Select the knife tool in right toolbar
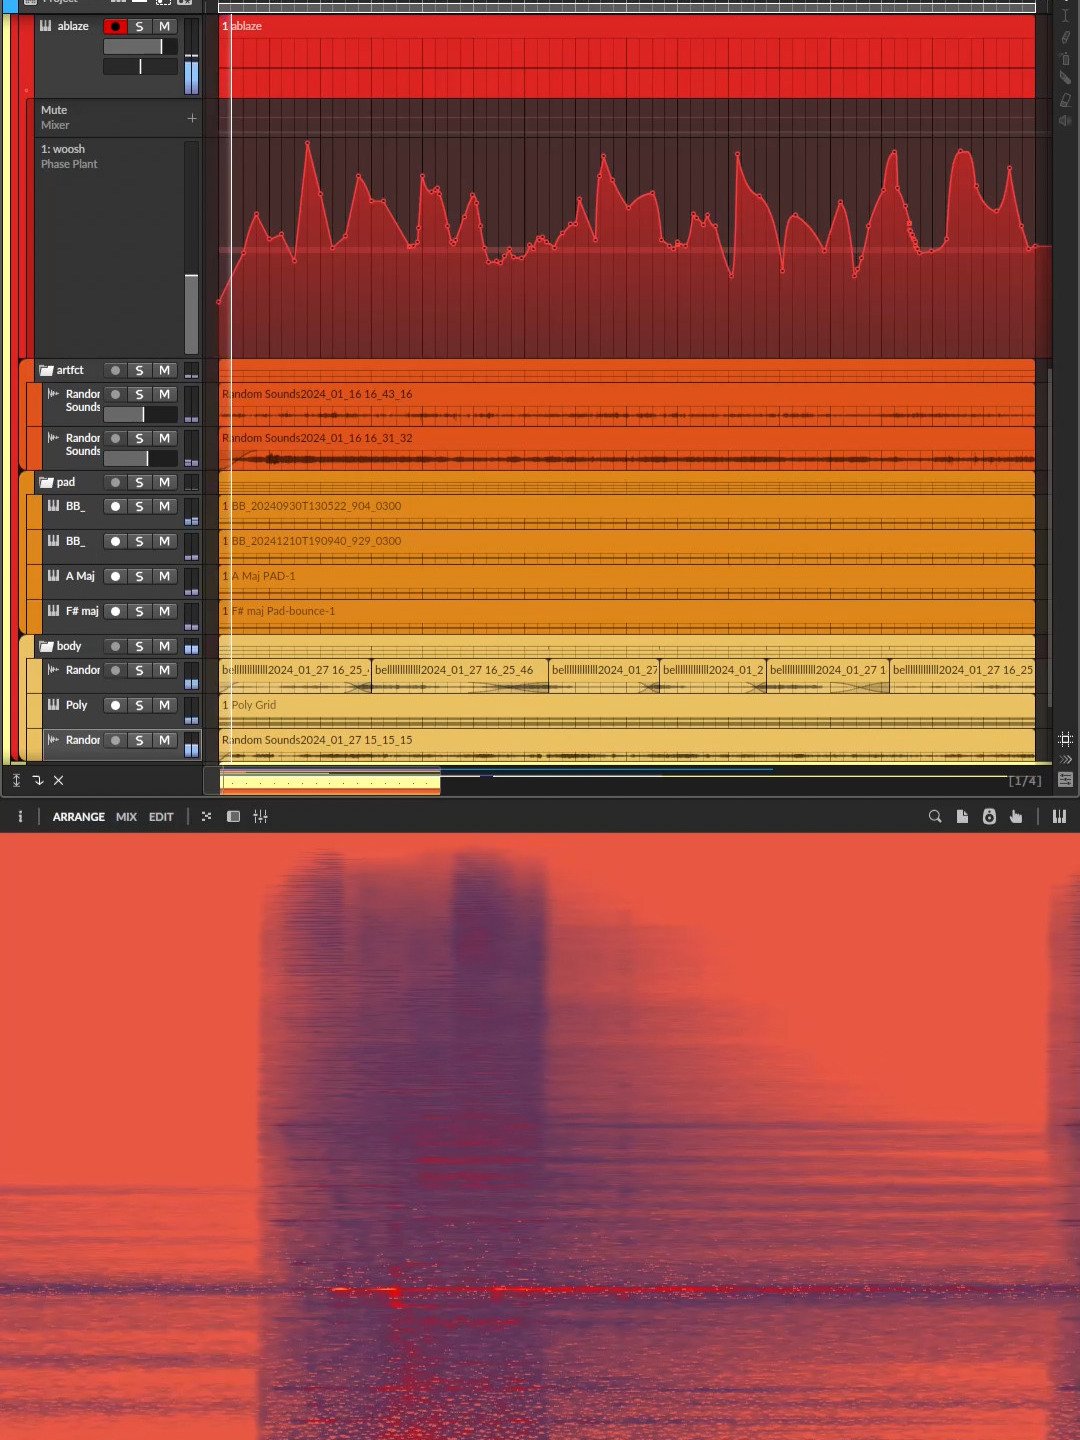Screen dimensions: 1080x1440 click(1065, 78)
